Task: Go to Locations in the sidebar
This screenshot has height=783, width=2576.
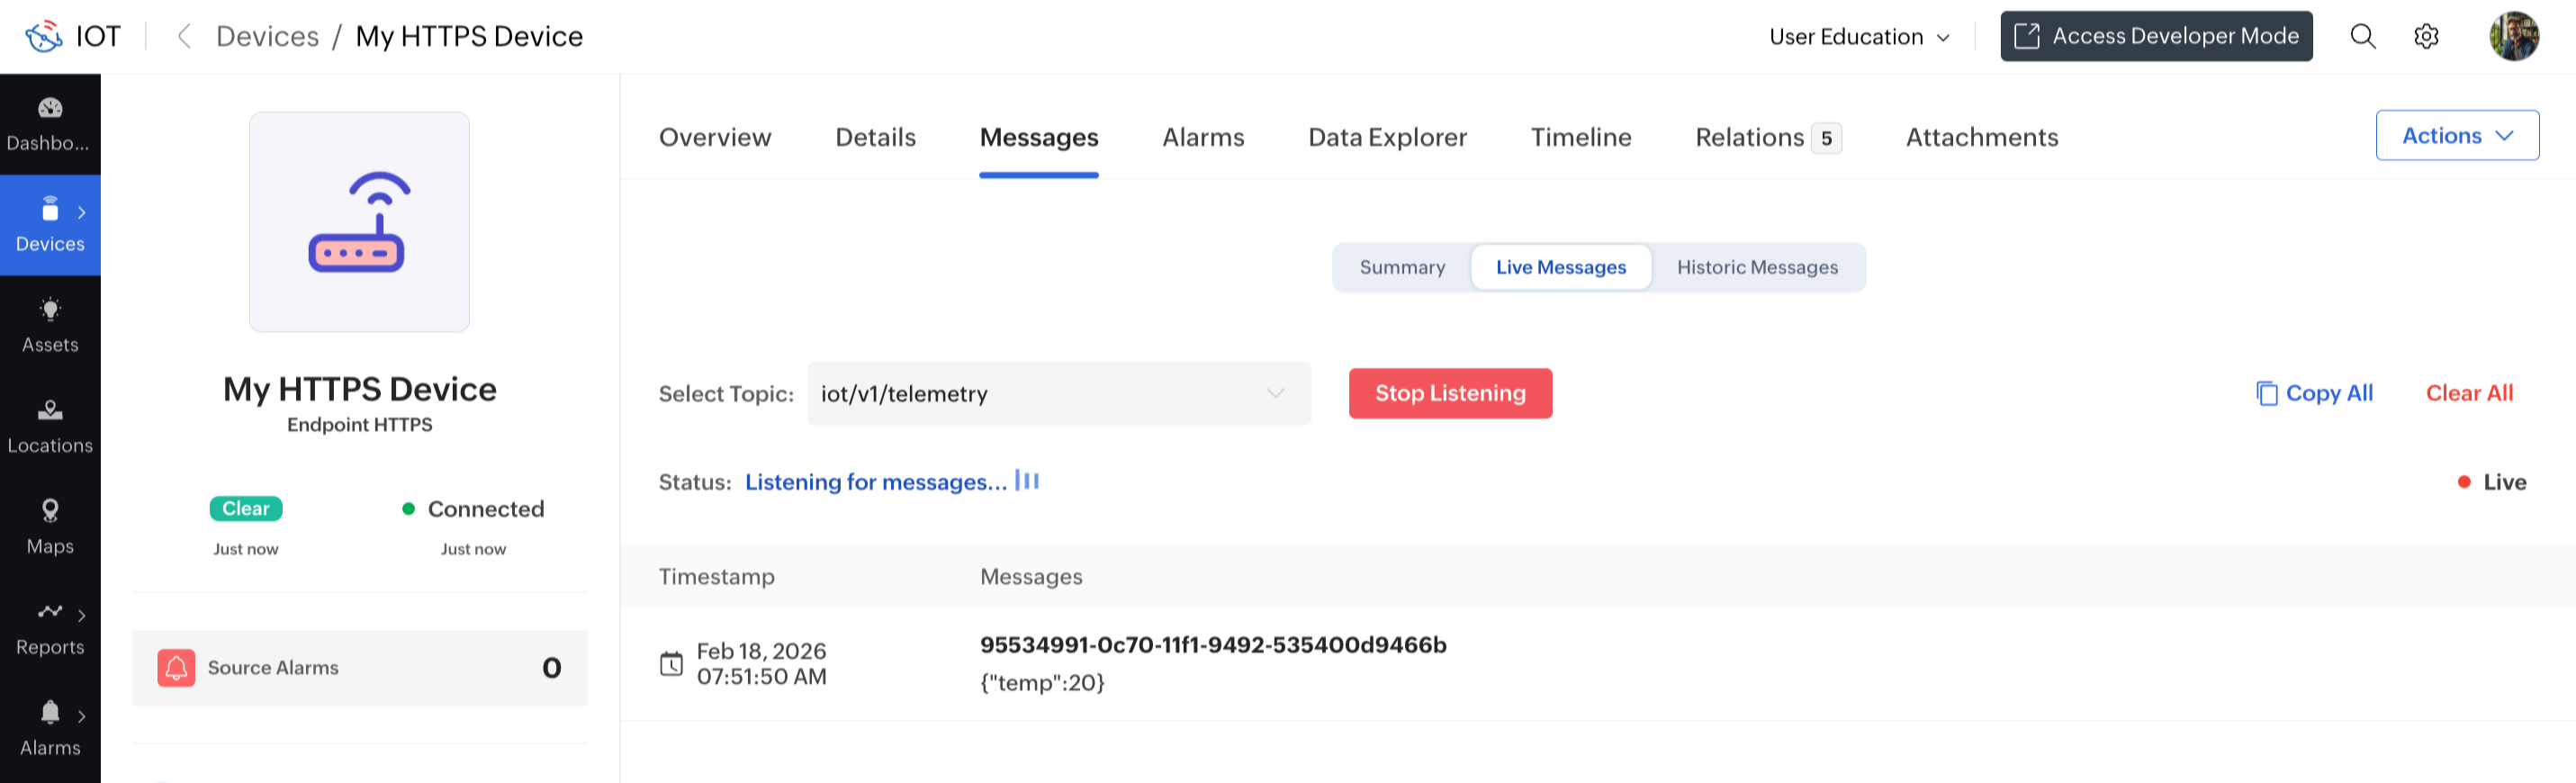Action: [x=50, y=425]
